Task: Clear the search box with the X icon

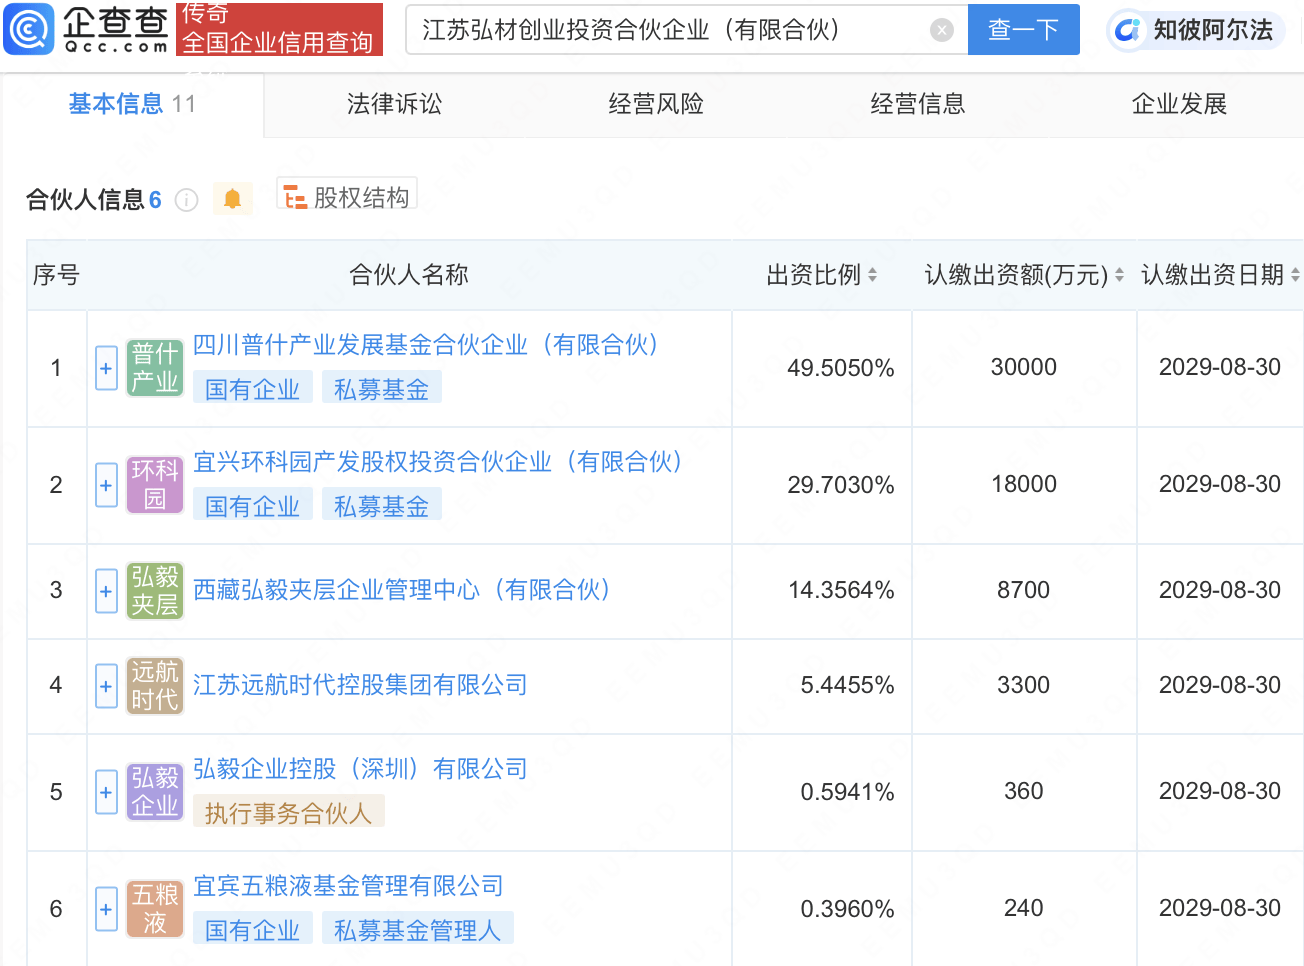Action: (x=941, y=30)
